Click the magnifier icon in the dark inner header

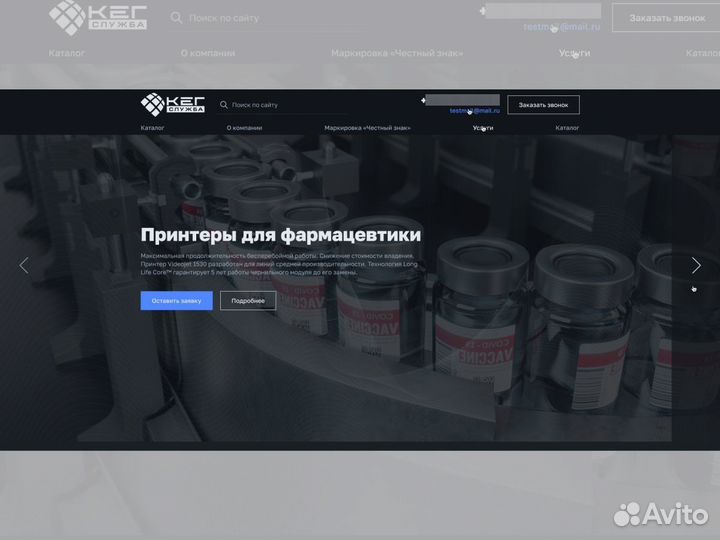(223, 104)
